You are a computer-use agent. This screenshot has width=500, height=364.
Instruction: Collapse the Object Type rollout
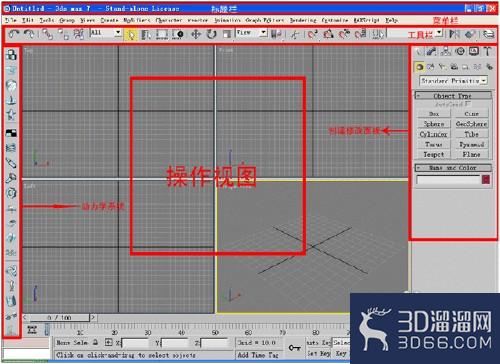pos(453,96)
